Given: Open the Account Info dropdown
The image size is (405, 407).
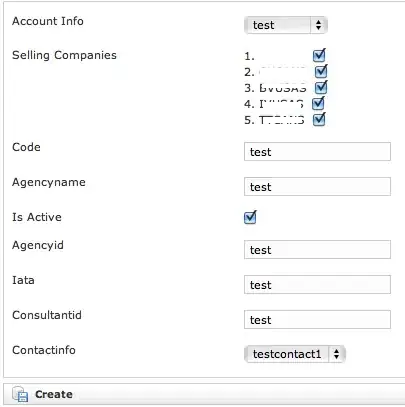Looking at the screenshot, I should coord(286,25).
